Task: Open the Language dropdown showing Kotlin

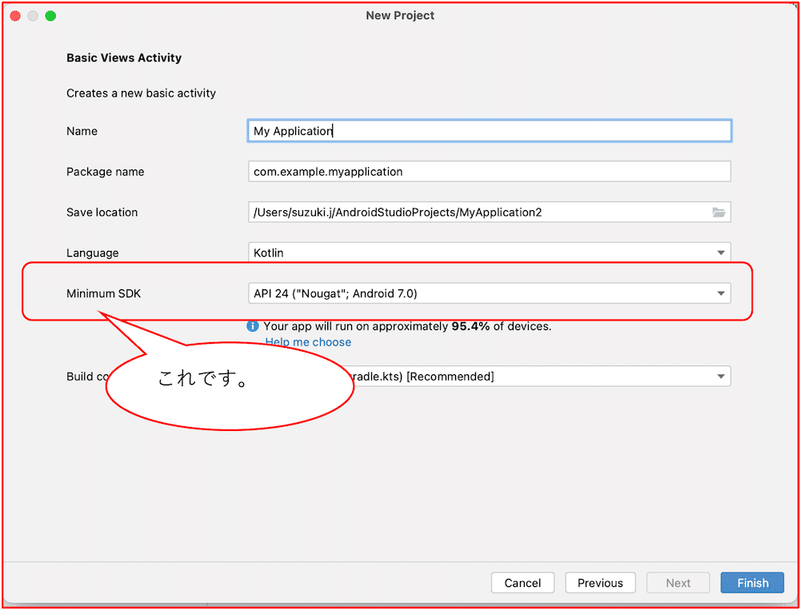Action: (x=489, y=252)
